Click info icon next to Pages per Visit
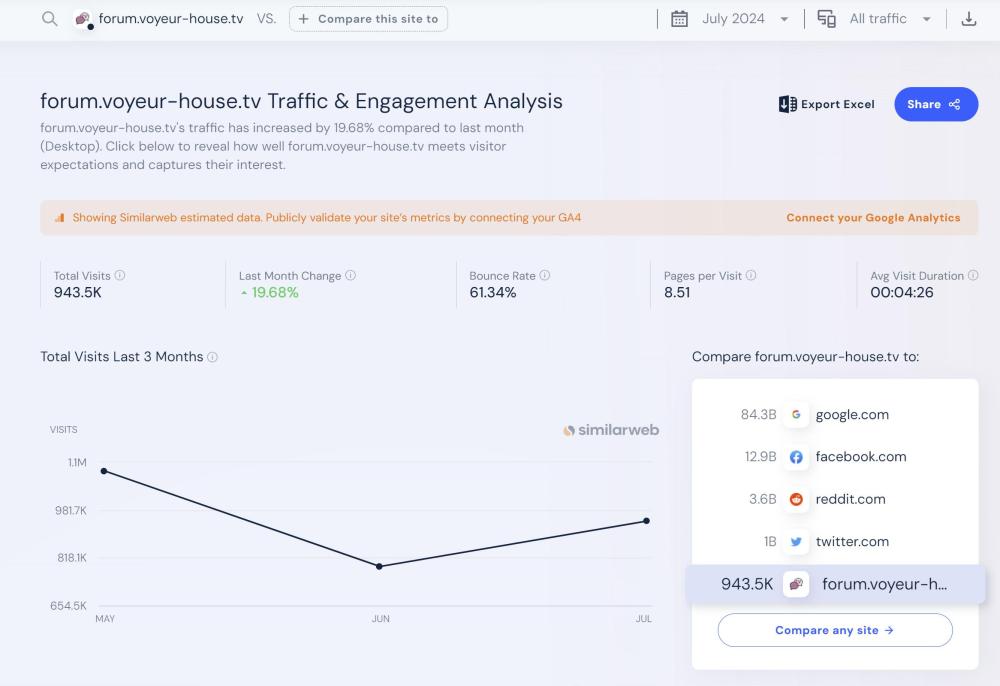 pos(751,276)
